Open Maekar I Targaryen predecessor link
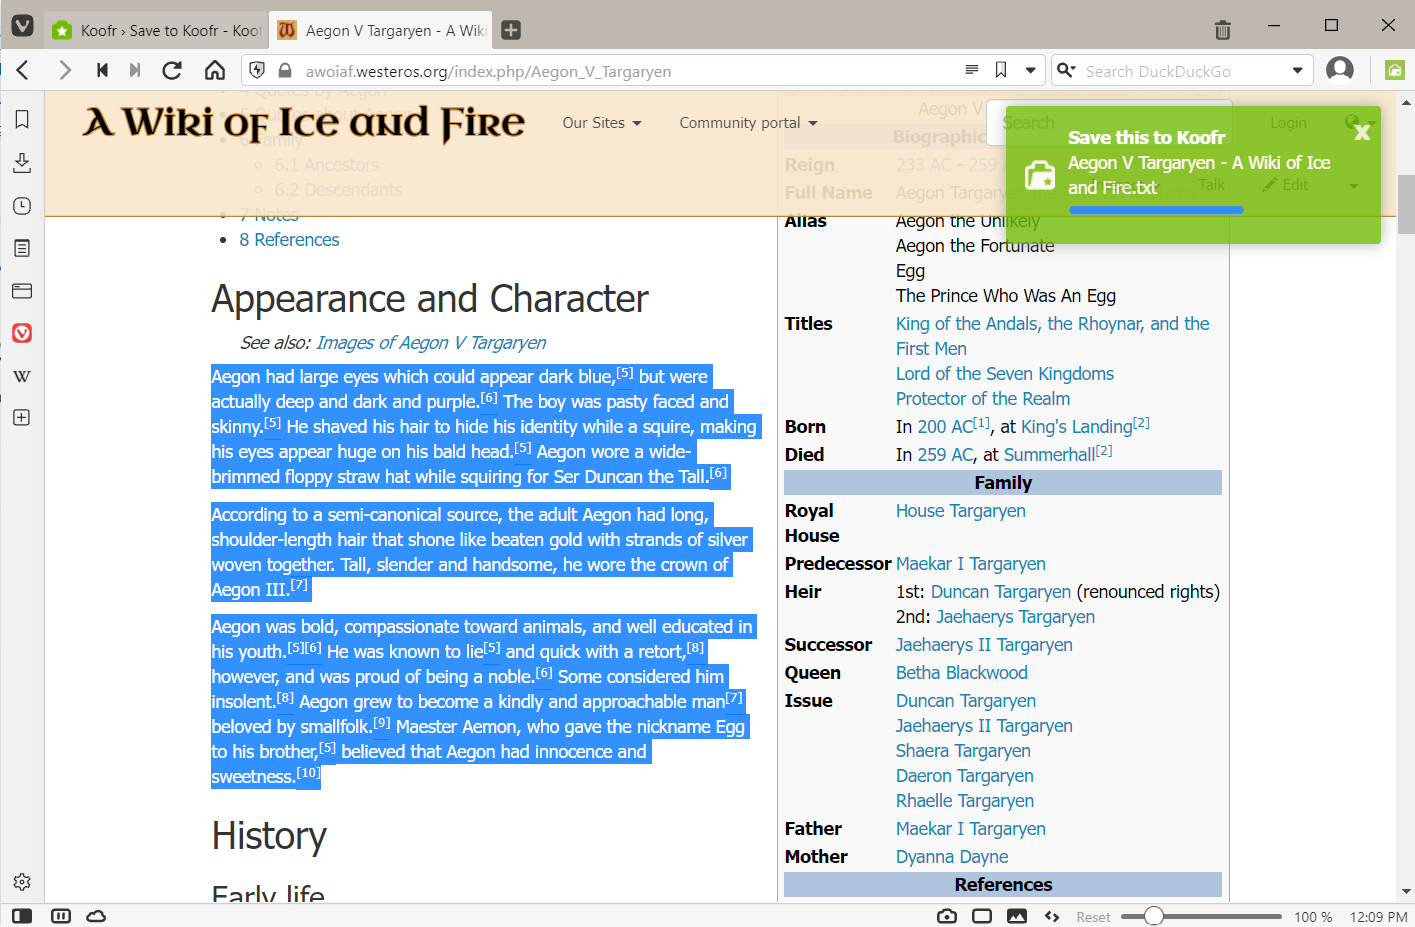This screenshot has height=927, width=1415. [x=971, y=564]
